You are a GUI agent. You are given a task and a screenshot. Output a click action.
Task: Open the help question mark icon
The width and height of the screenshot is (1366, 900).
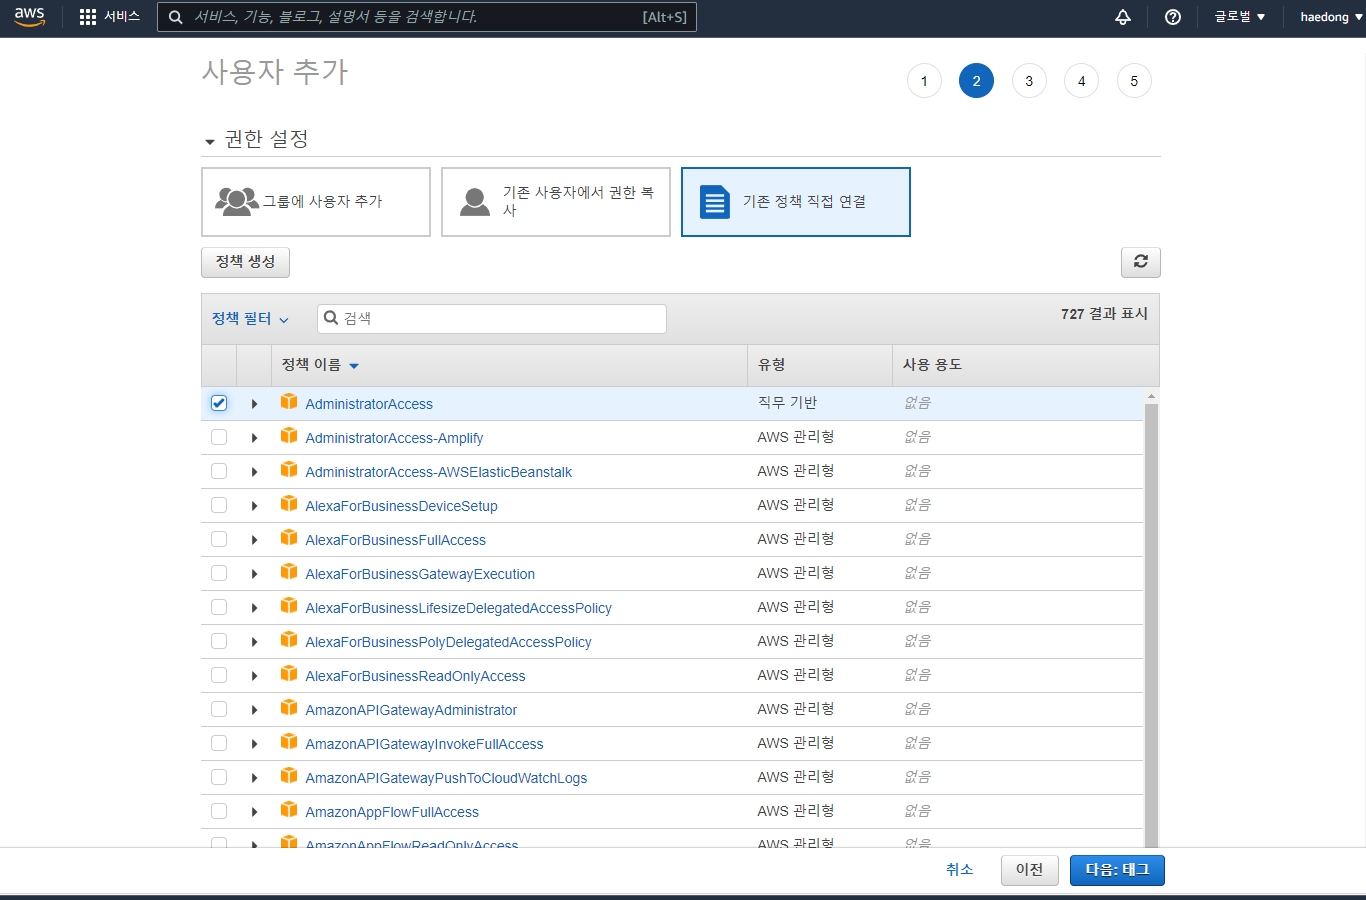tap(1173, 17)
